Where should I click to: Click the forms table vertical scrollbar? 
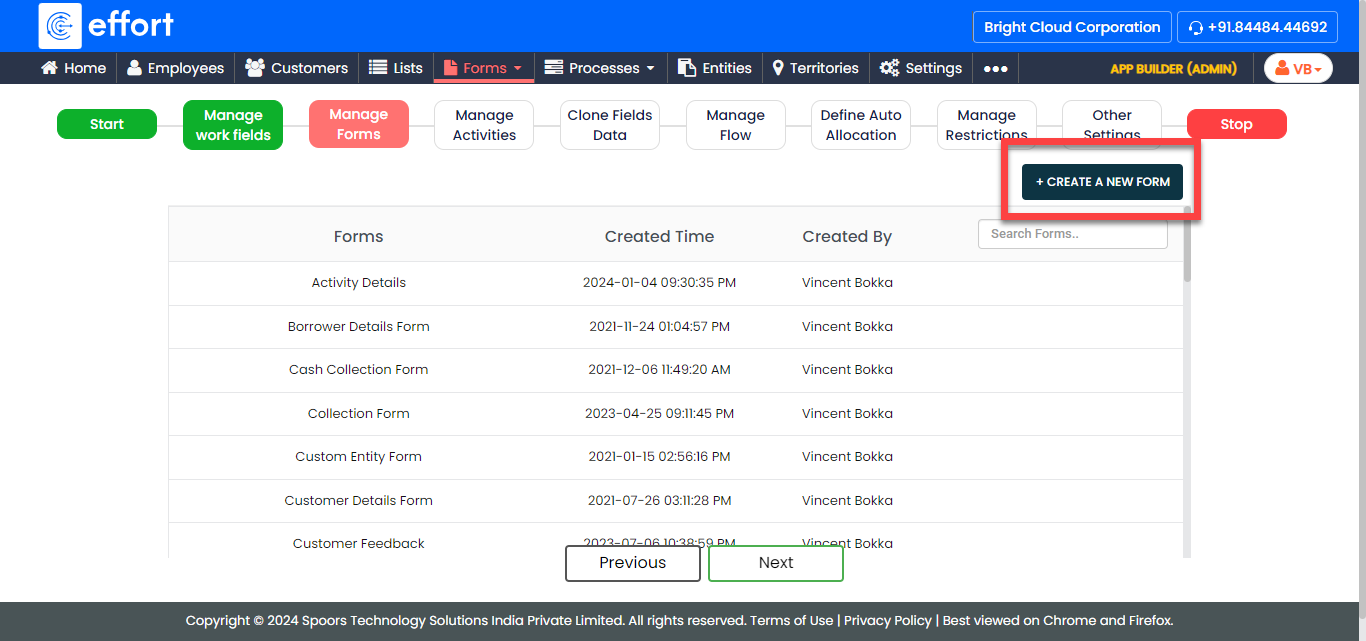pos(1187,245)
